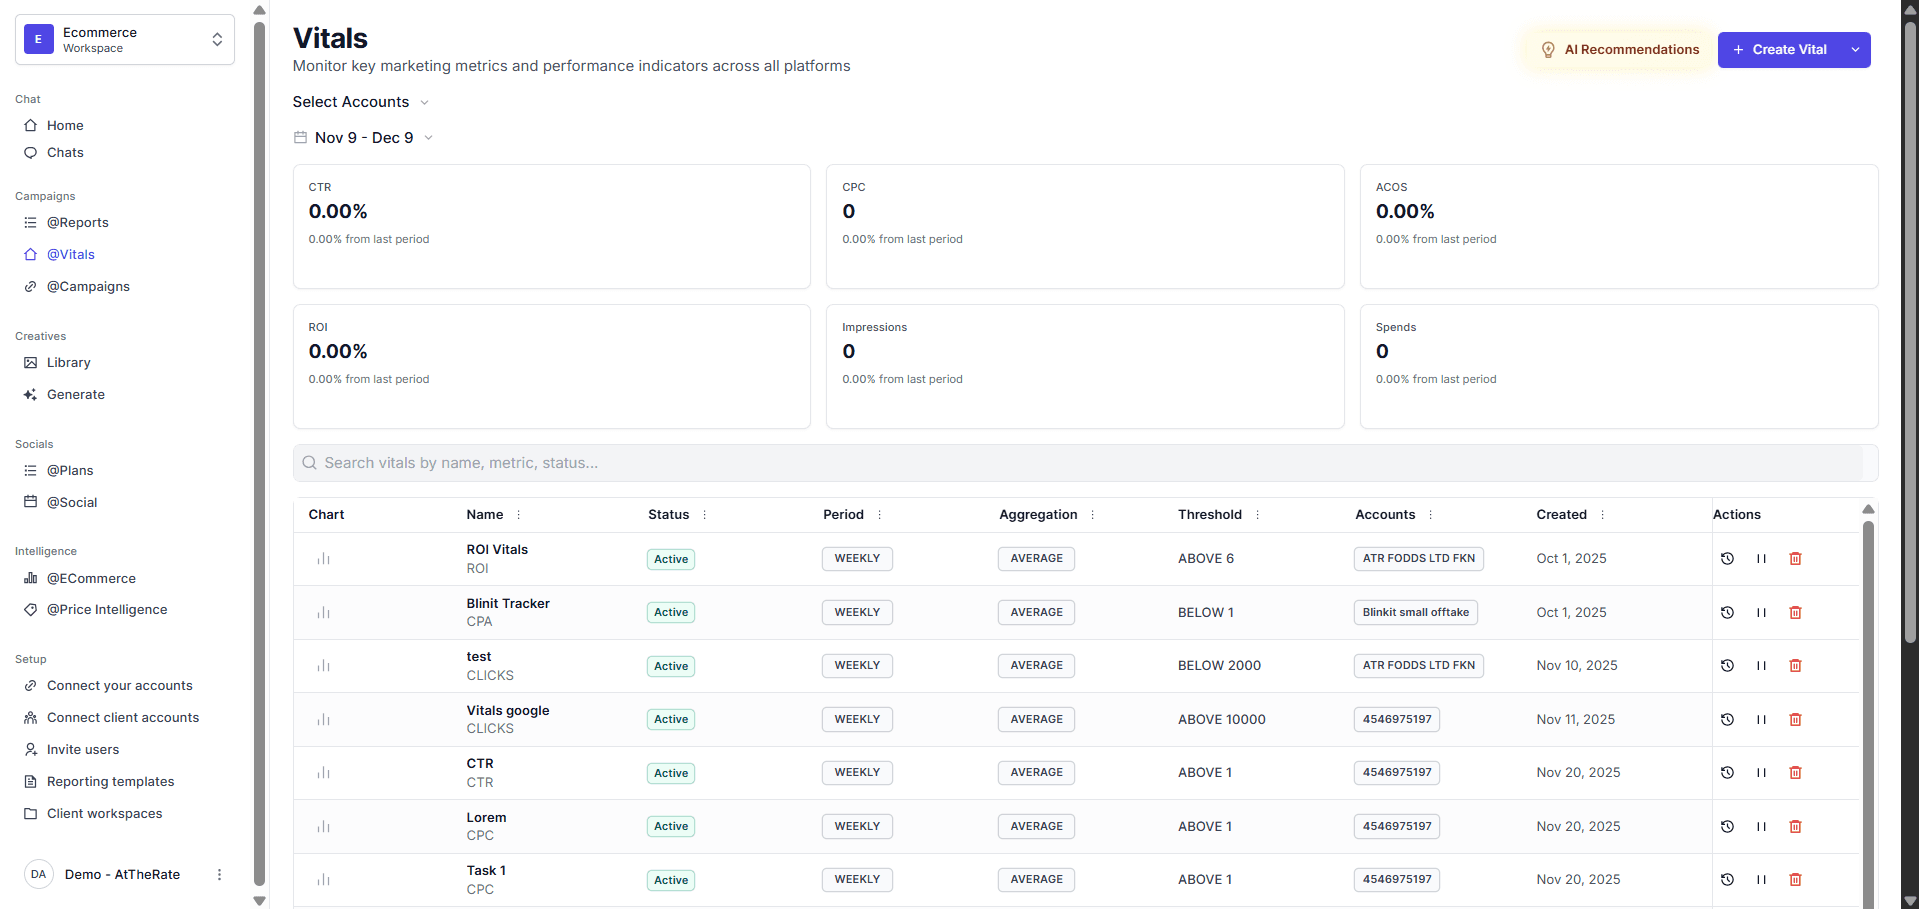Open chart for Vitals google row
1919x909 pixels.
click(323, 720)
